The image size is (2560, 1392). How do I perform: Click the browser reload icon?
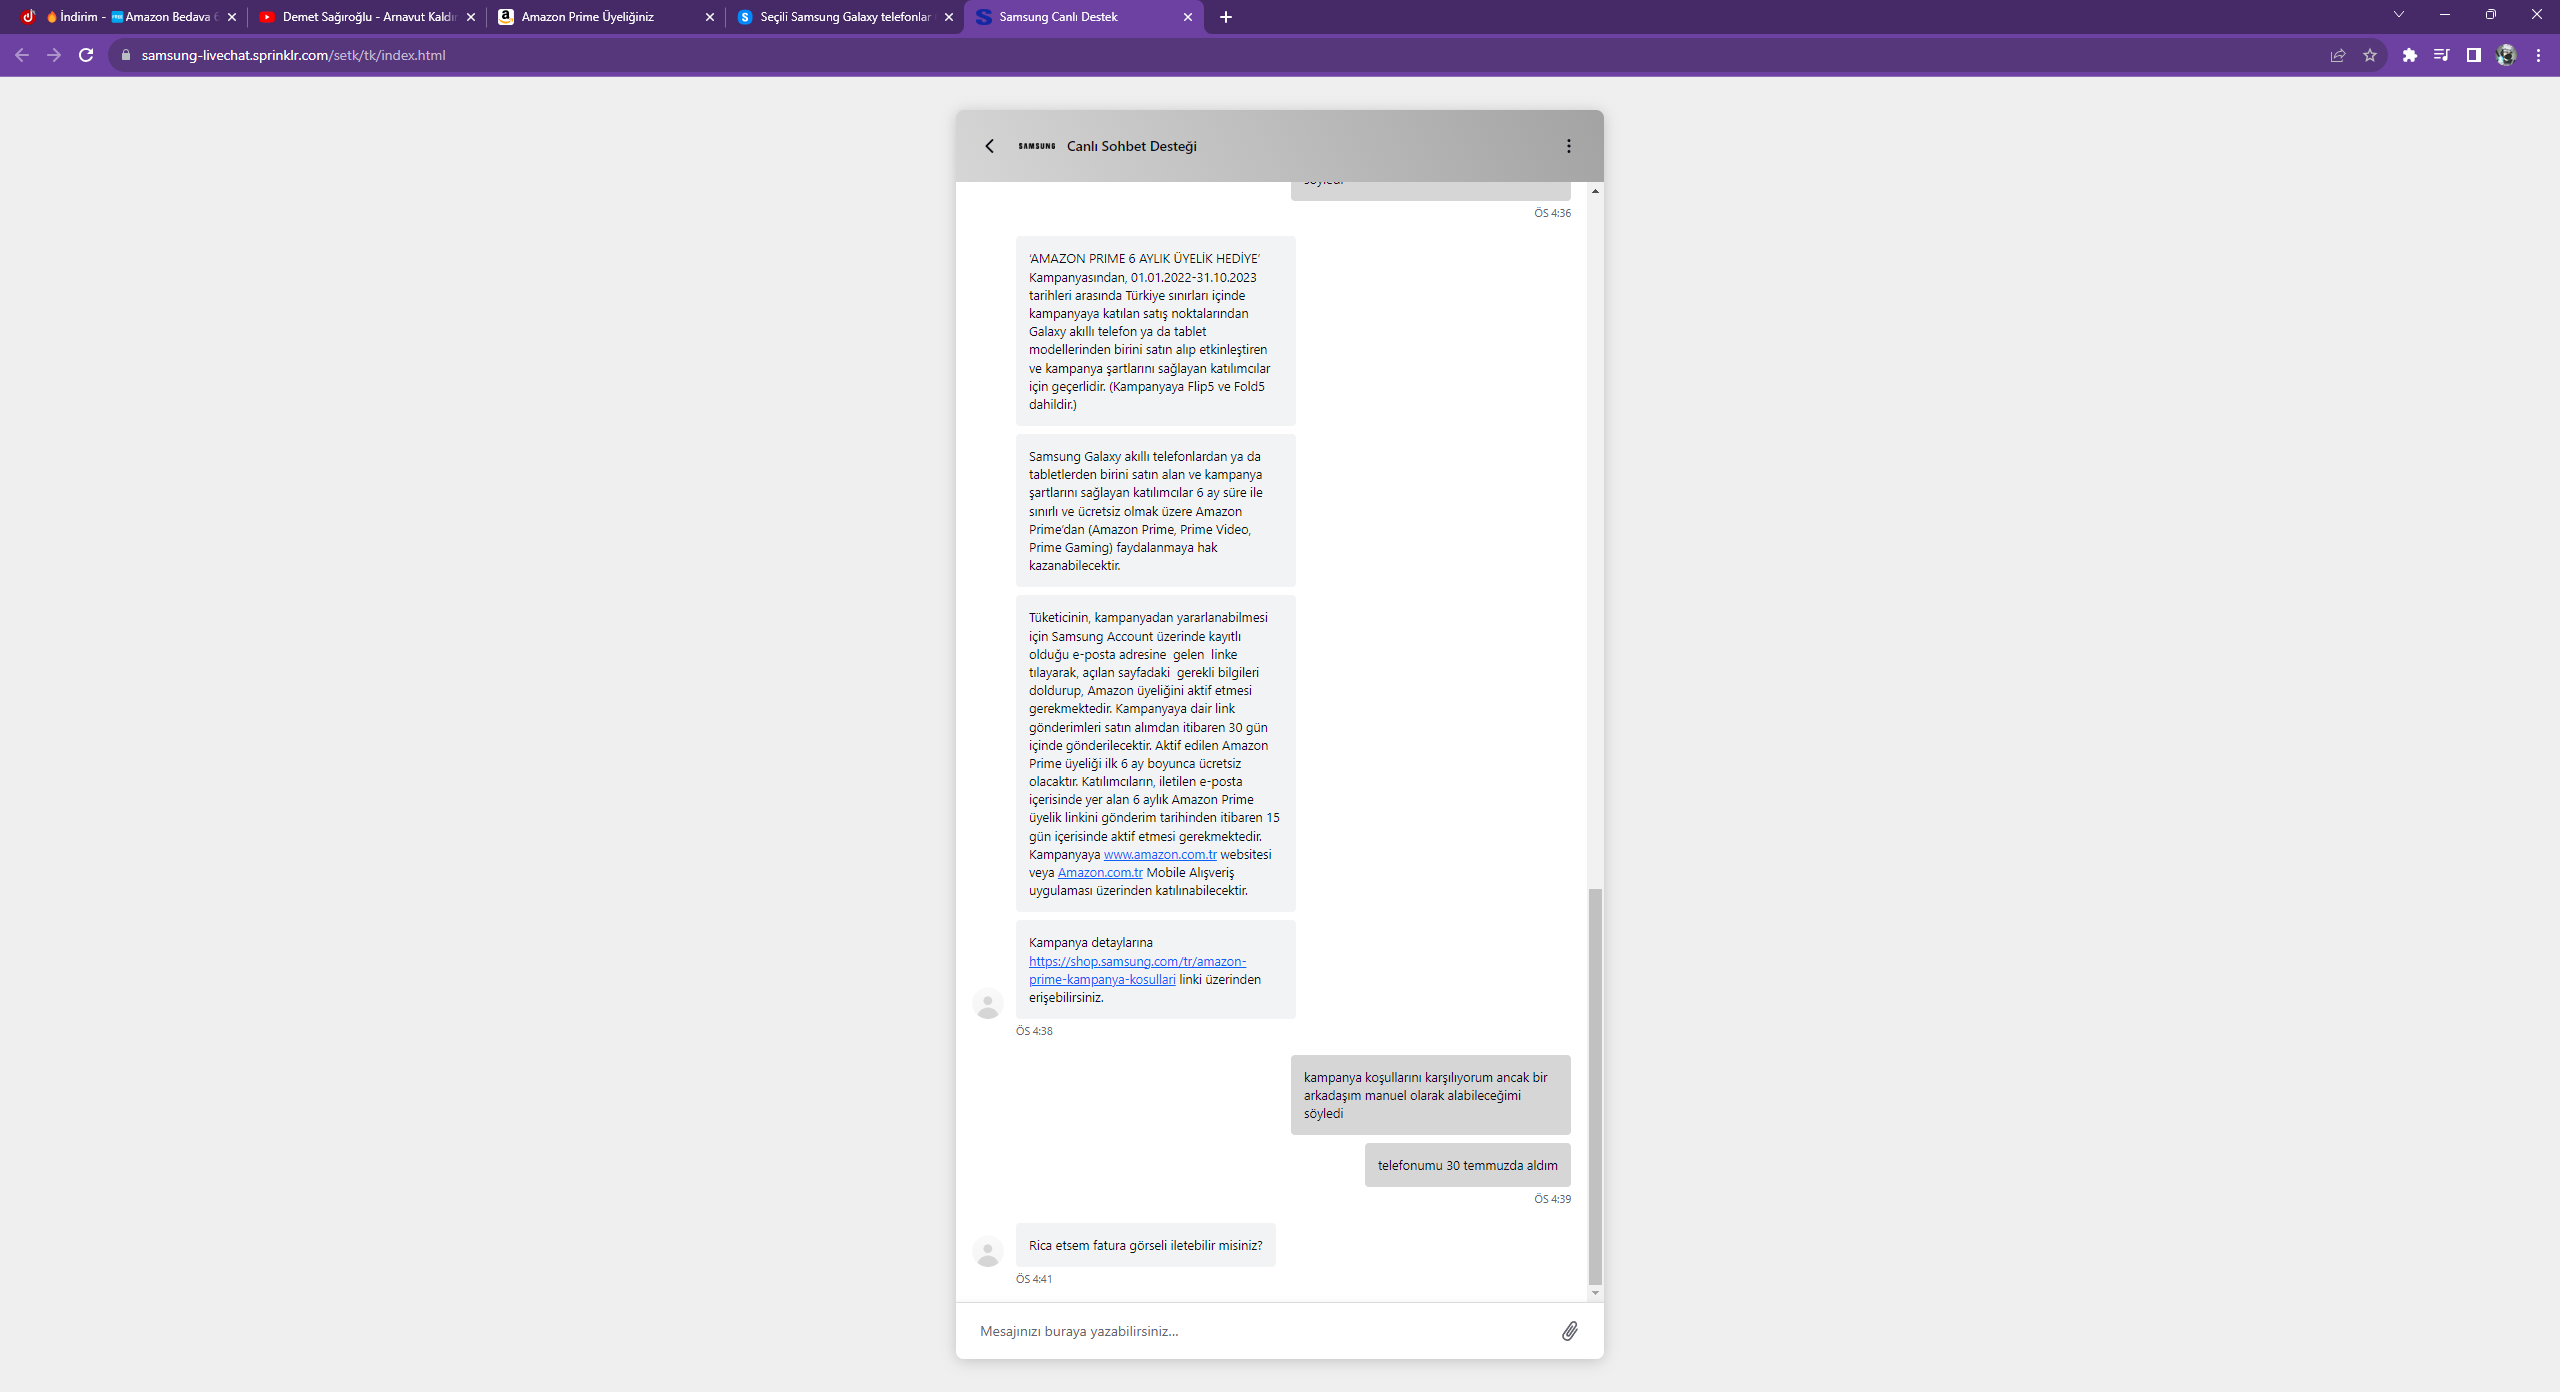(x=86, y=55)
